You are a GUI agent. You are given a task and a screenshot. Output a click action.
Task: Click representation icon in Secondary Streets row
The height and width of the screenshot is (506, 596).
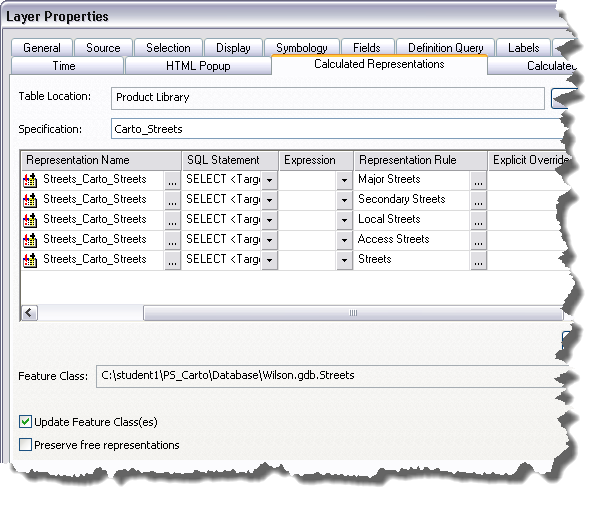(x=30, y=200)
